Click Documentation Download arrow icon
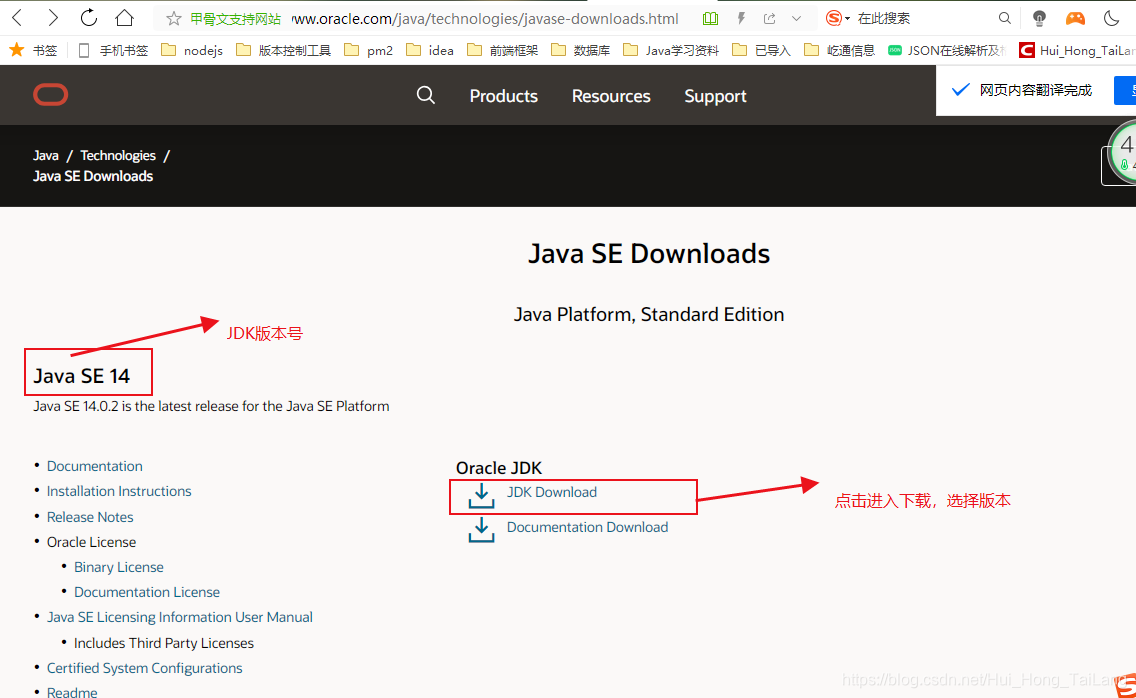The image size is (1136, 698). [481, 530]
